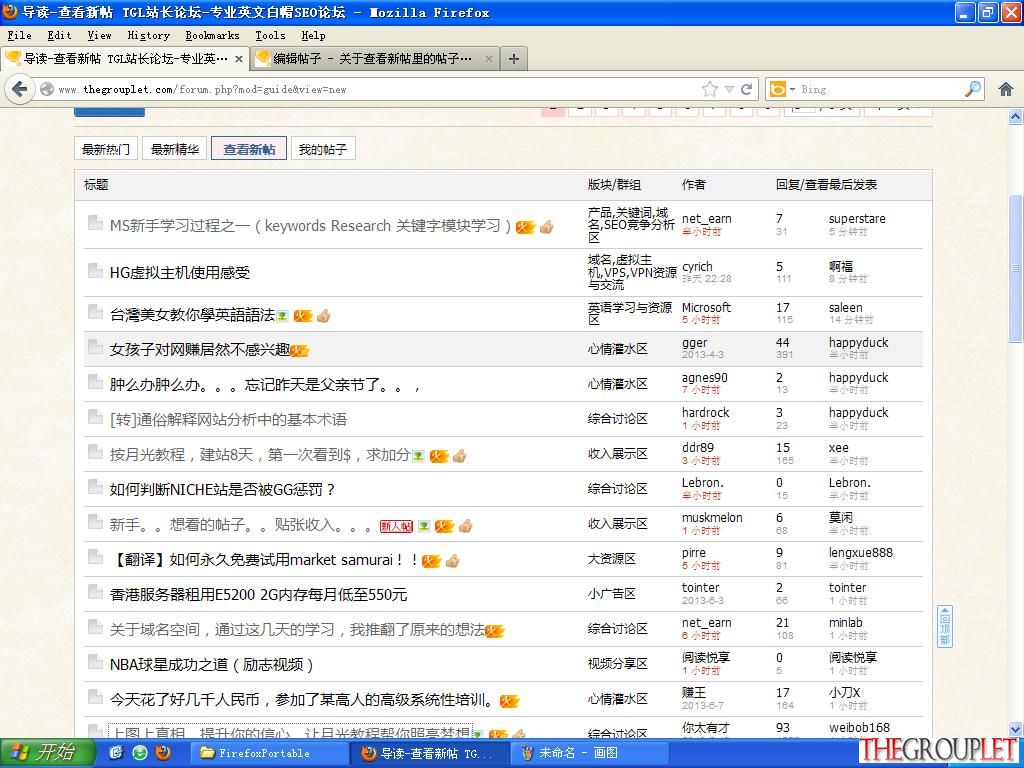Open the Edit menu
Screen dimensions: 1024x768
(x=59, y=35)
